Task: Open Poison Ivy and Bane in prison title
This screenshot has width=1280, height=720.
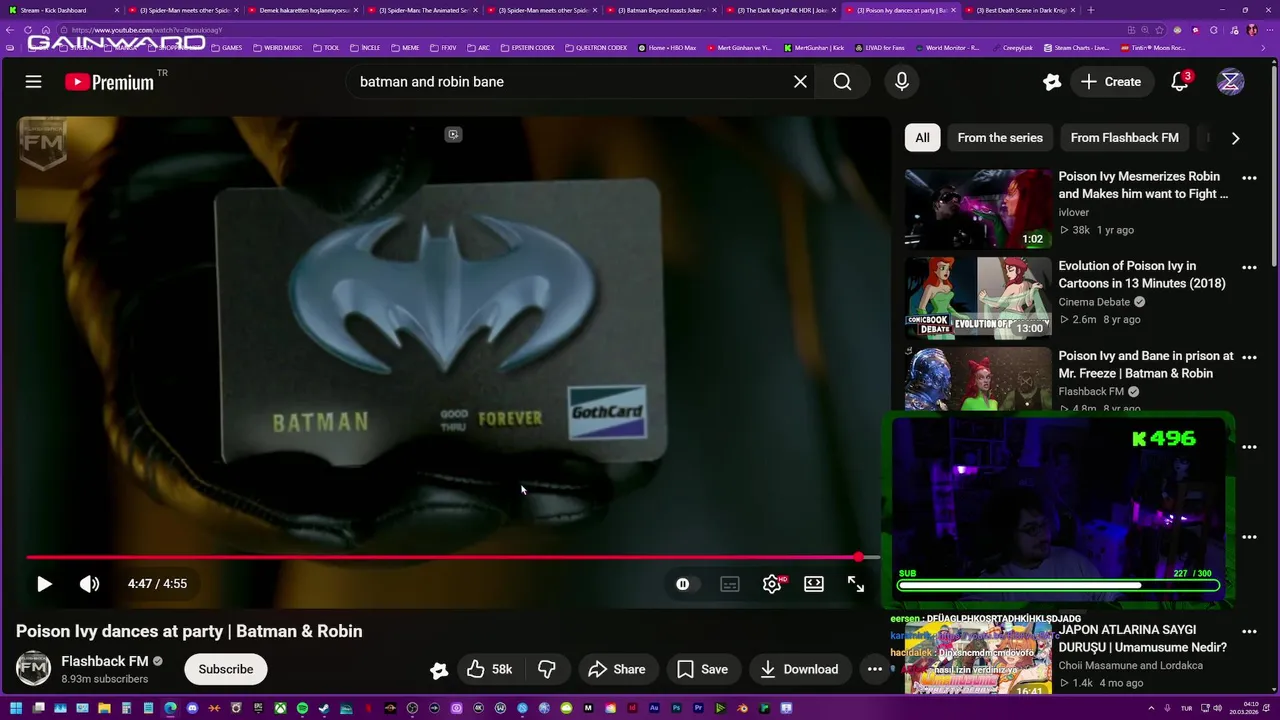Action: 1146,364
